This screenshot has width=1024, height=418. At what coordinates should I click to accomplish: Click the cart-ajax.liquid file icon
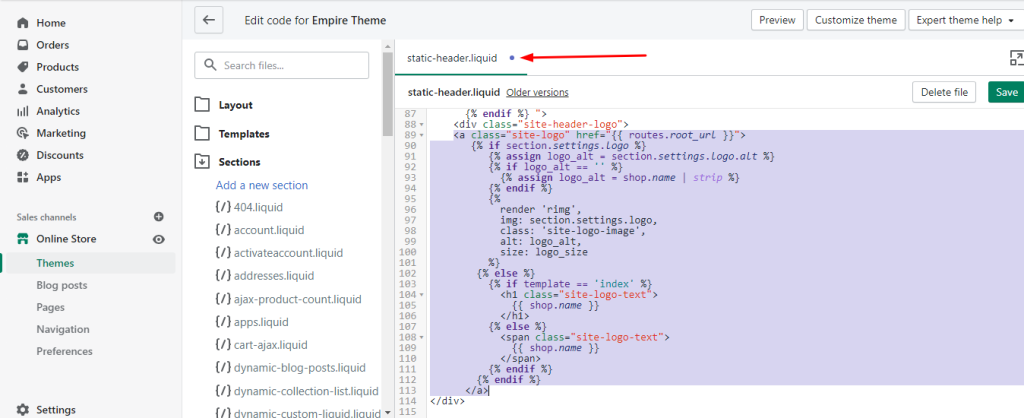[223, 345]
